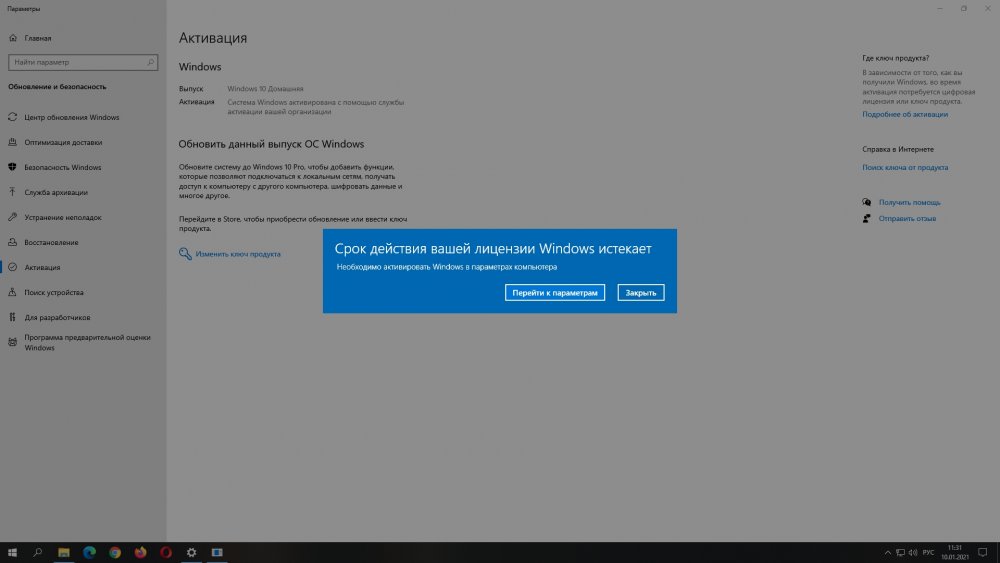Click the 'Подробнее об активации' link
This screenshot has width=1000, height=563.
coord(905,114)
